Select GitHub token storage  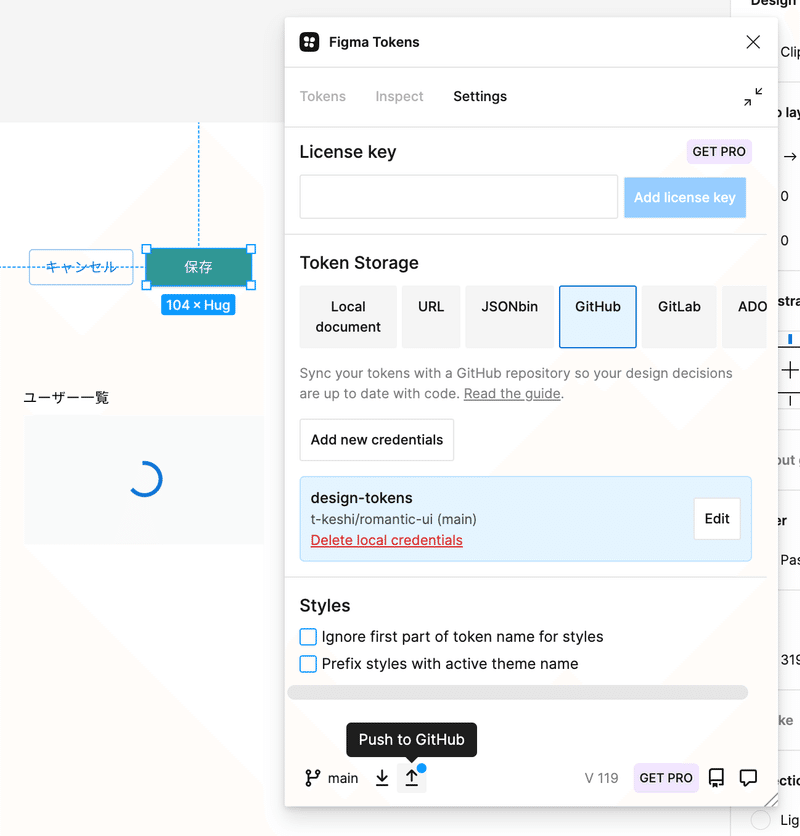(x=597, y=317)
